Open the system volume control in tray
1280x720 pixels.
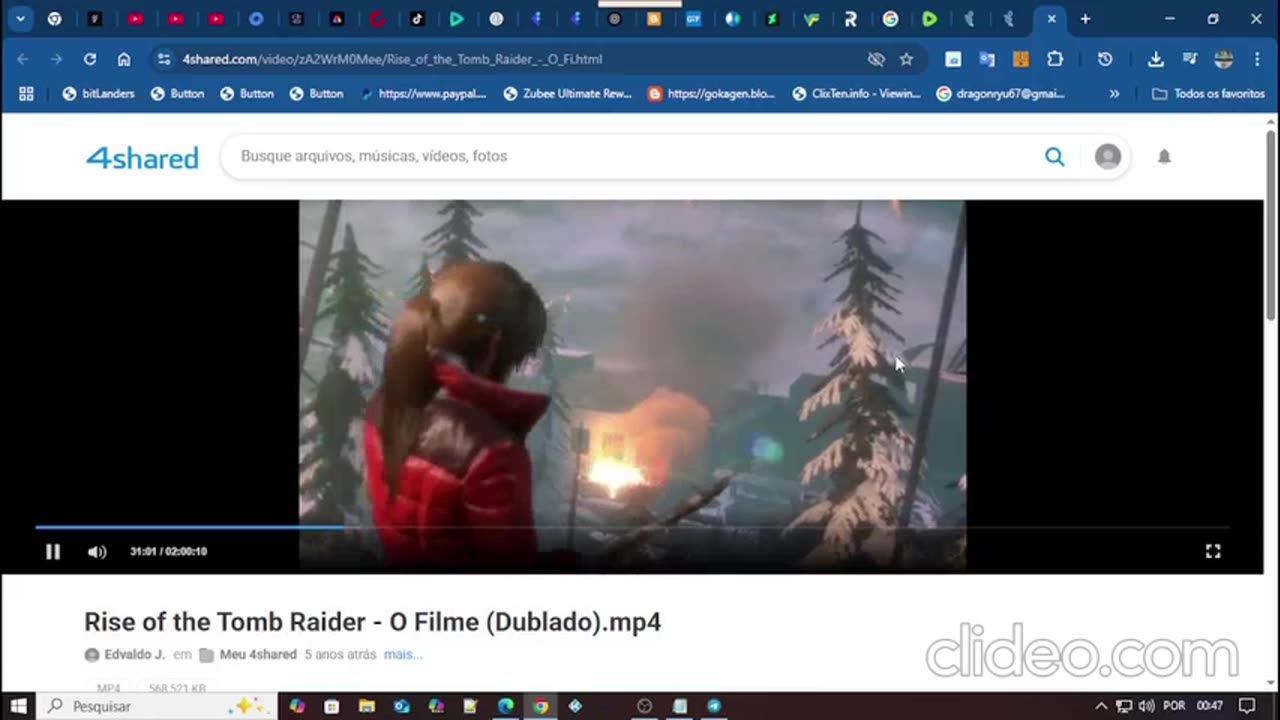pos(1146,706)
